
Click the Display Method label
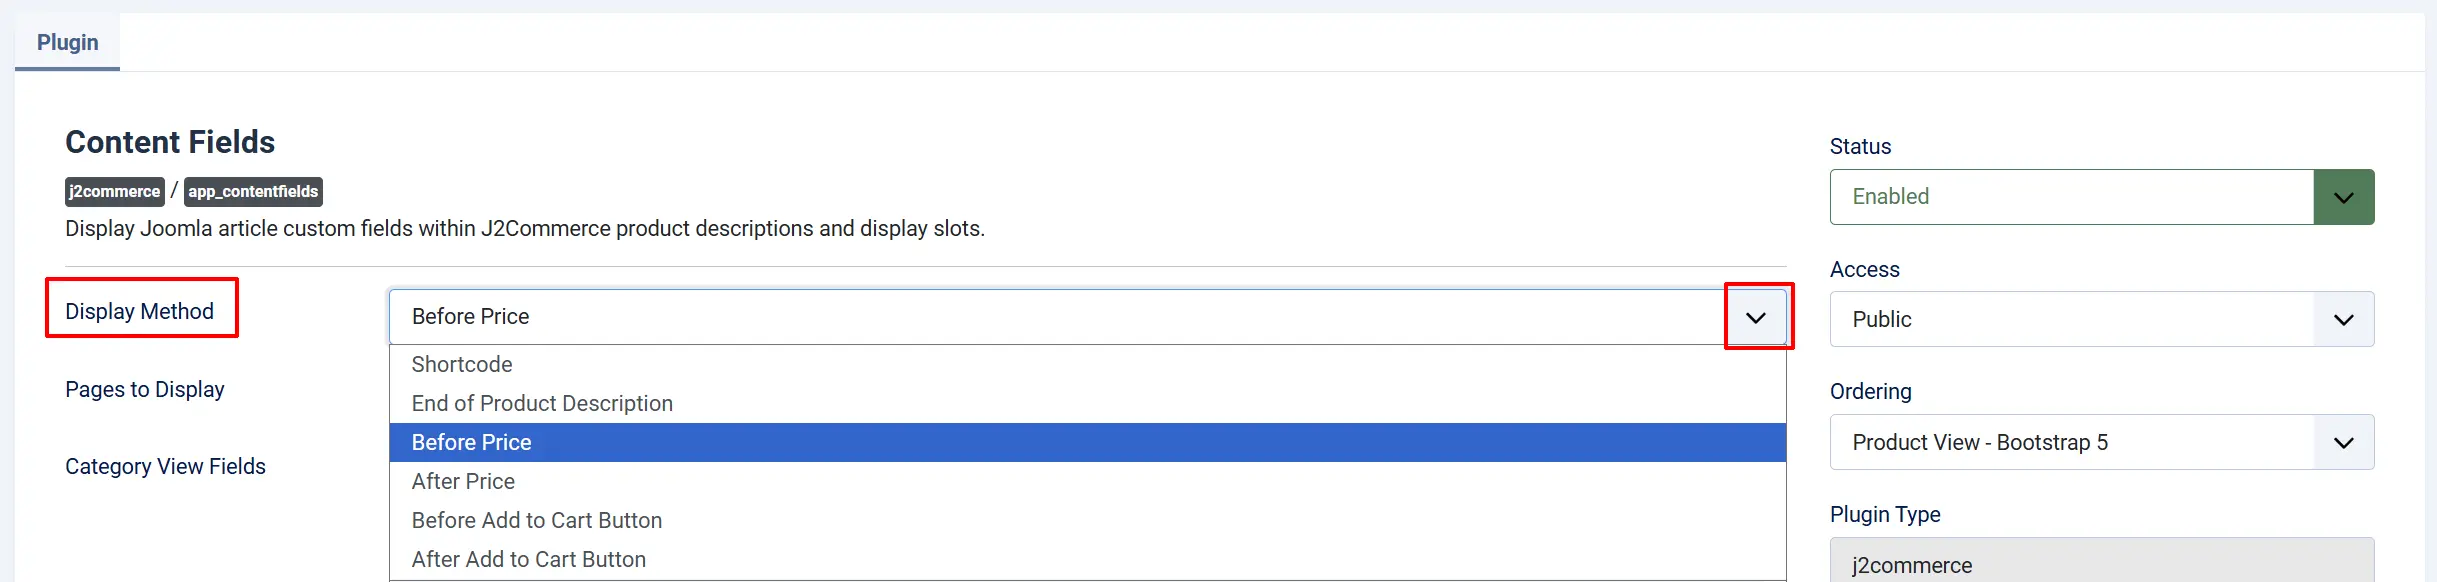139,311
